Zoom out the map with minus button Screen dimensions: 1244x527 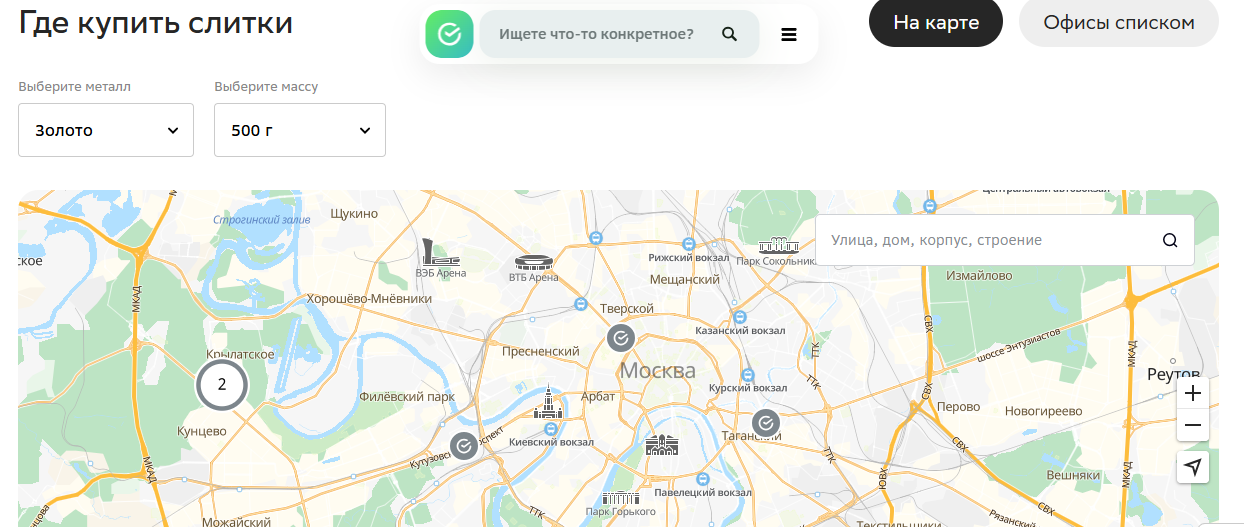coord(1192,426)
